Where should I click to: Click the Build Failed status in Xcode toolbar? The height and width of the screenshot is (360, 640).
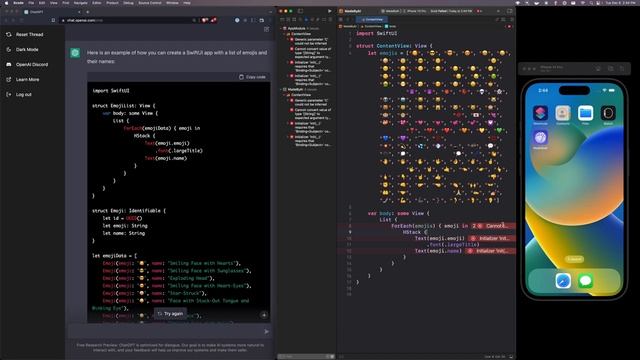[x=451, y=11]
